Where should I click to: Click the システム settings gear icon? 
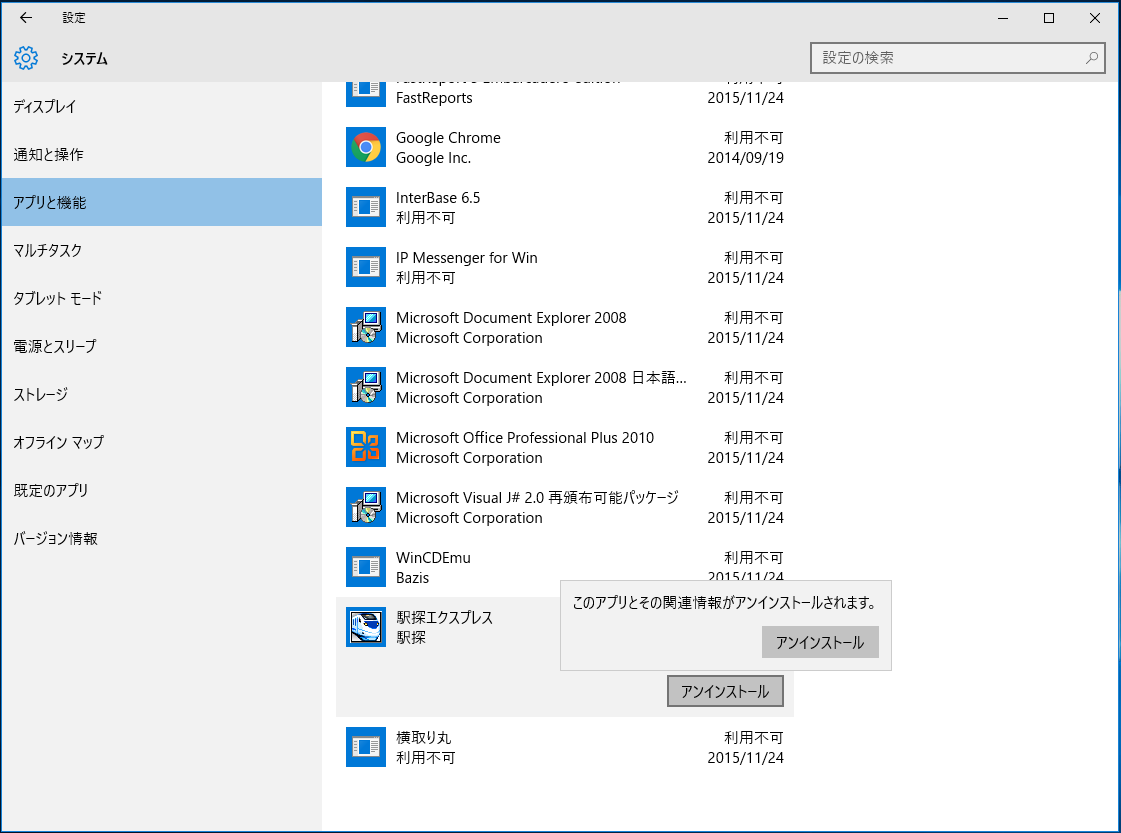(x=26, y=58)
